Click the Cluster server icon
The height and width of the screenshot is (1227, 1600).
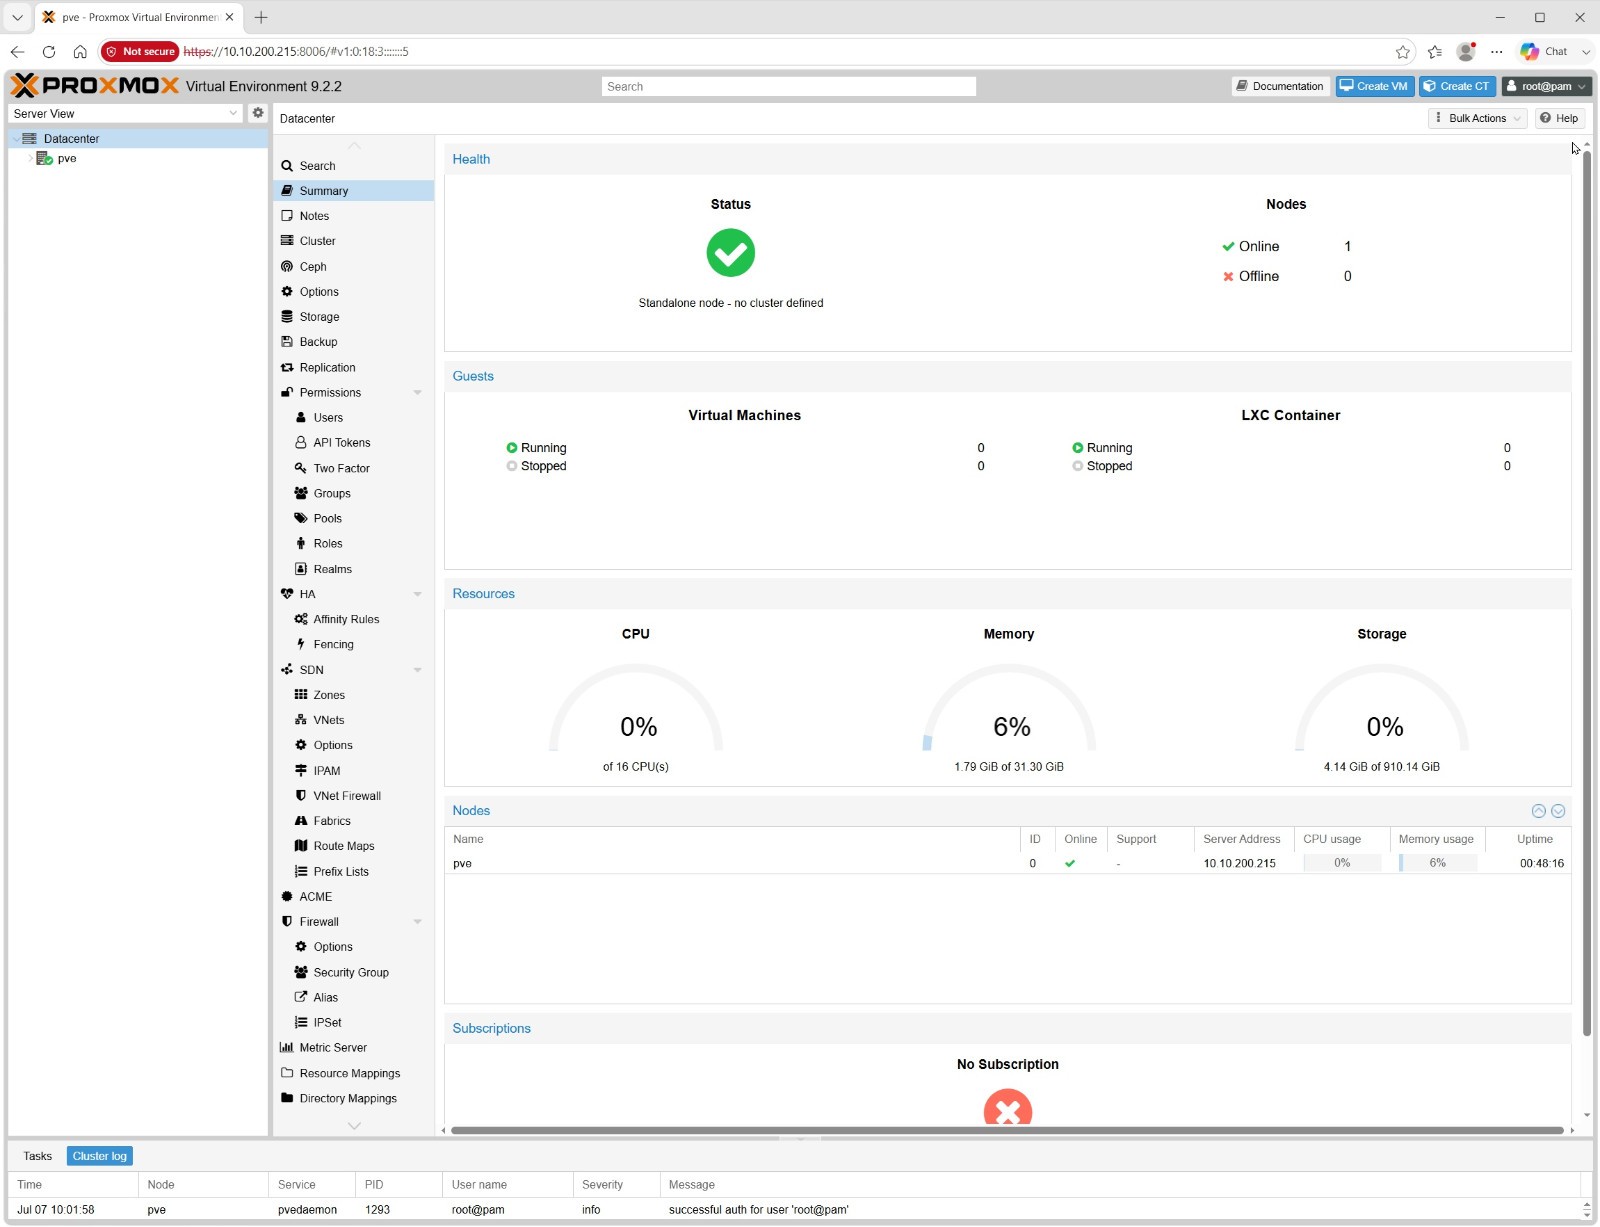(x=287, y=241)
